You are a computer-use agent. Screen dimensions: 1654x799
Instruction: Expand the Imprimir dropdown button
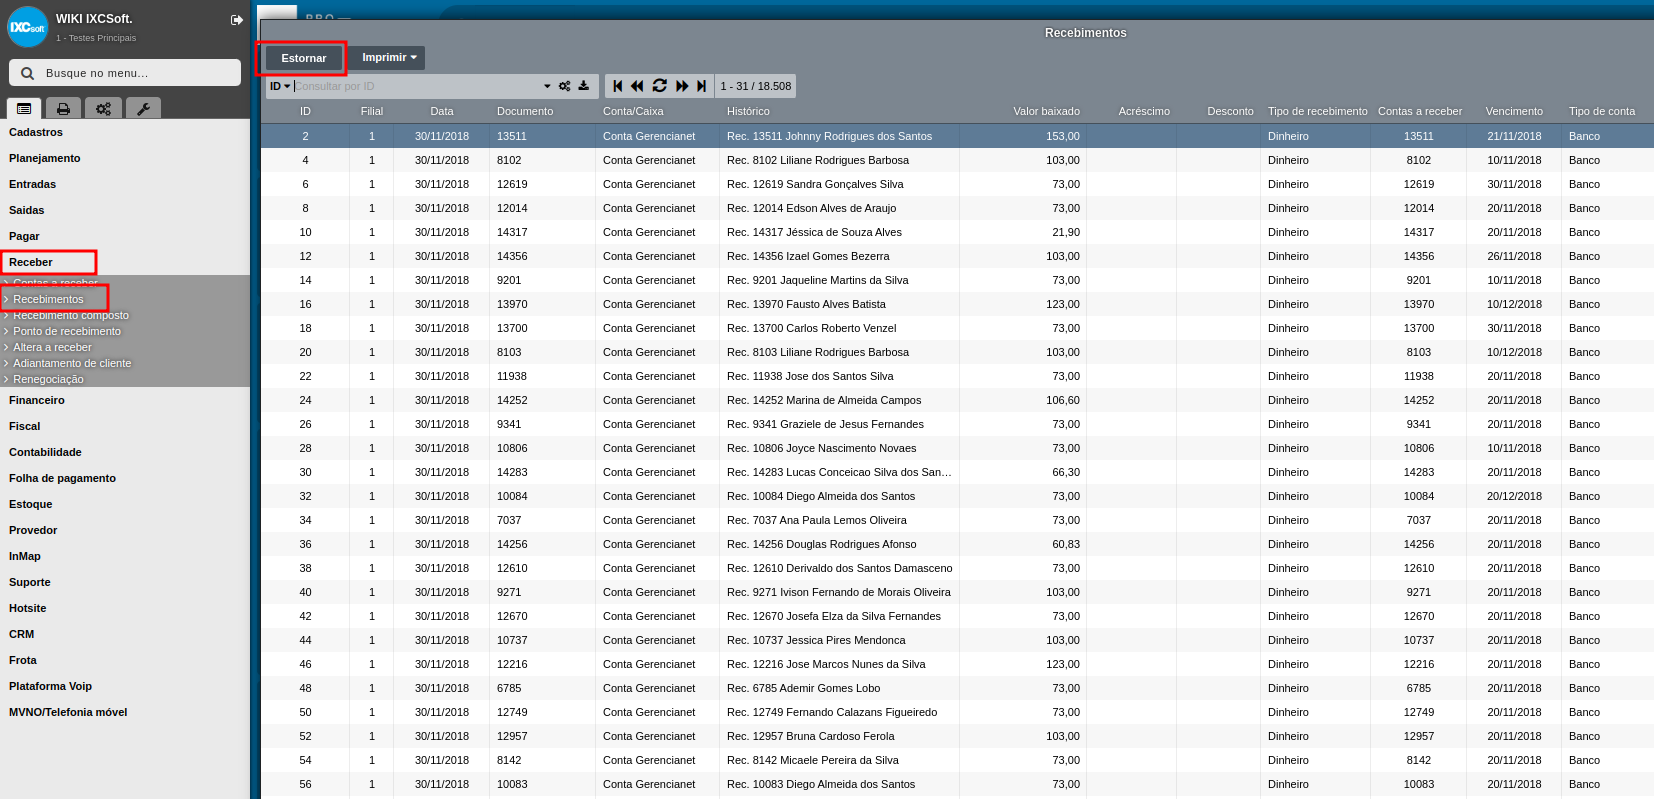(x=389, y=58)
